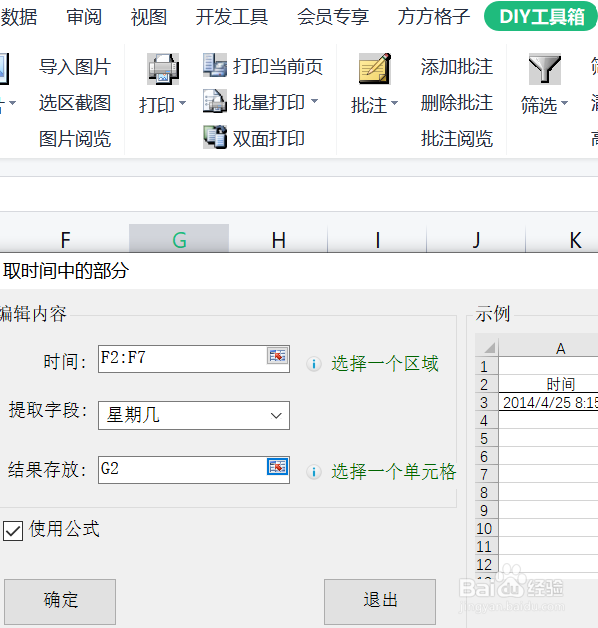The width and height of the screenshot is (598, 628).
Task: Open the 数据 ribbon tab
Action: pyautogui.click(x=18, y=17)
